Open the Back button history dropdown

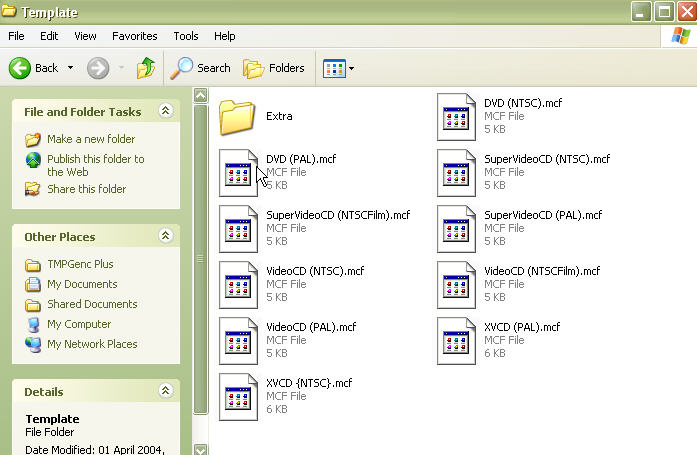point(70,68)
